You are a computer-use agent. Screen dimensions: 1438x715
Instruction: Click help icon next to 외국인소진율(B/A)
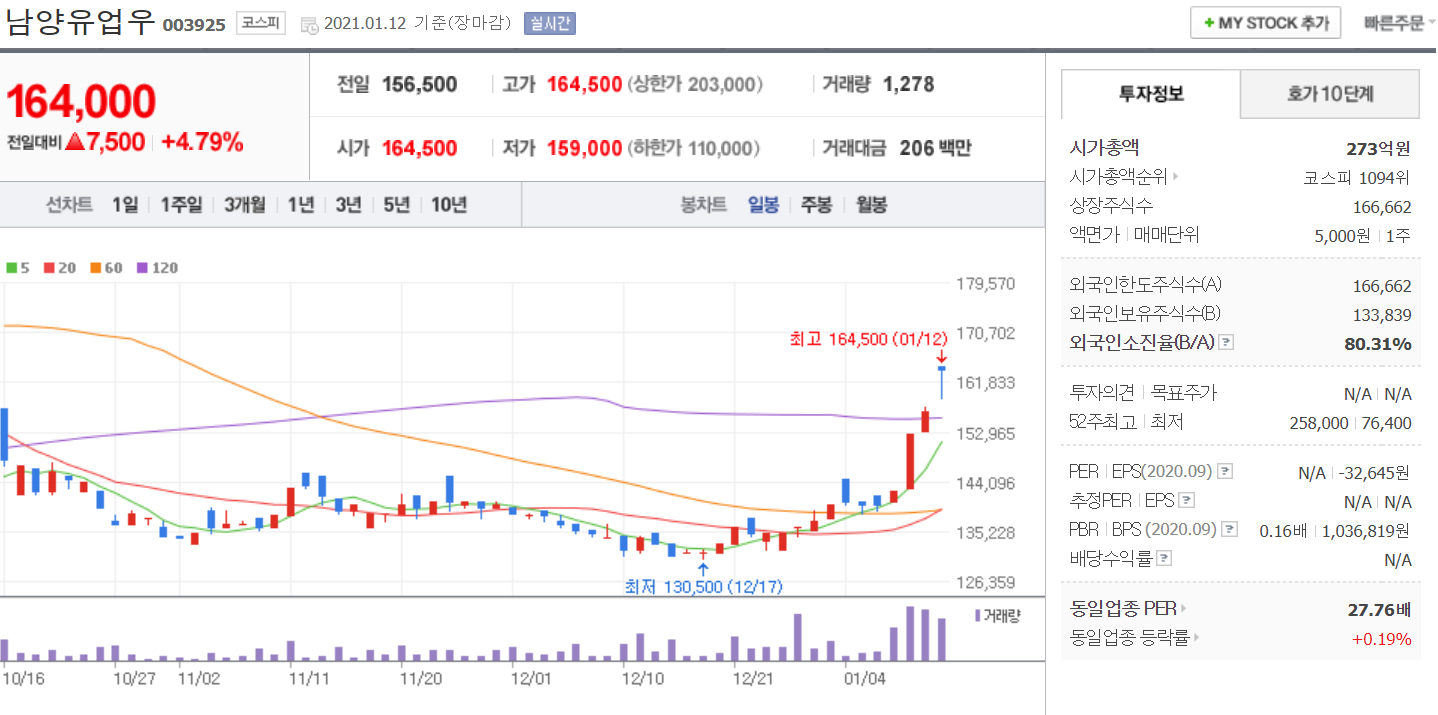(x=1227, y=343)
